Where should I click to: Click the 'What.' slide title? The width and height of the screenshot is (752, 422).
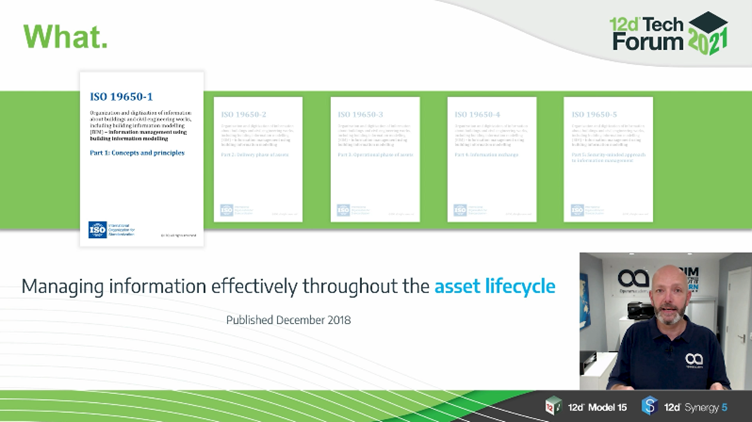tap(65, 37)
